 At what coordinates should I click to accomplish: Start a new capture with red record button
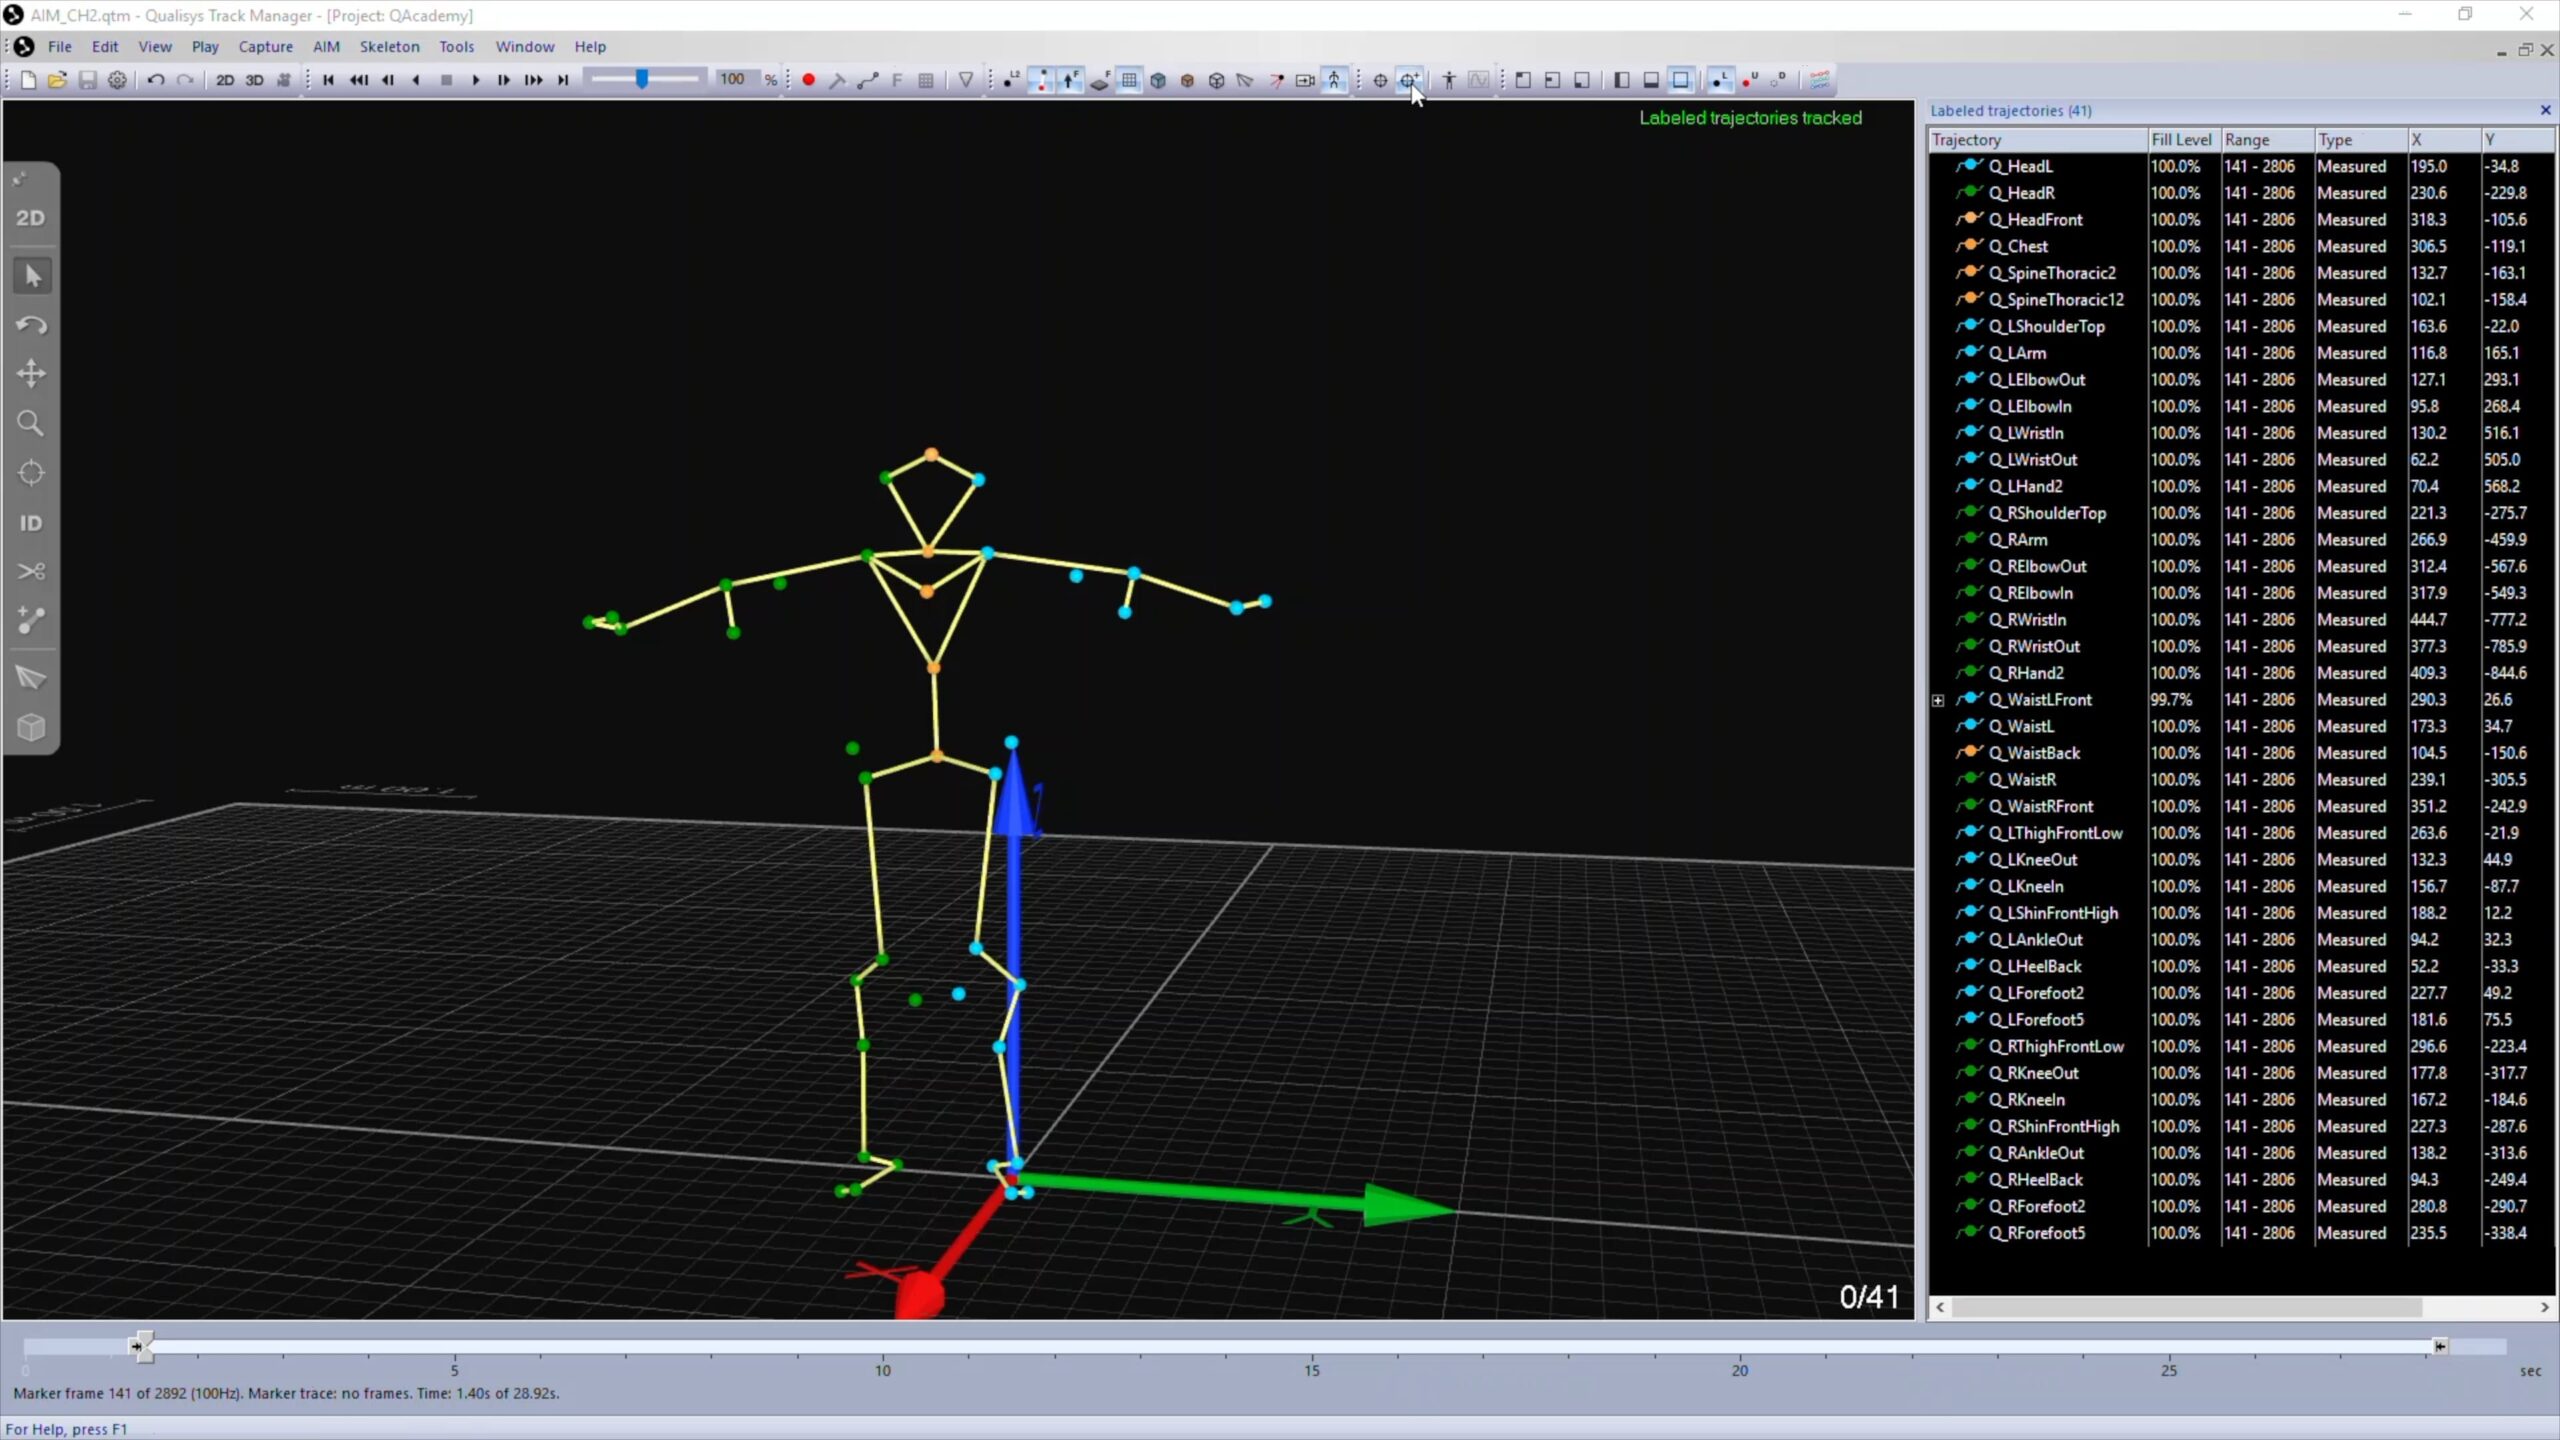pyautogui.click(x=808, y=80)
